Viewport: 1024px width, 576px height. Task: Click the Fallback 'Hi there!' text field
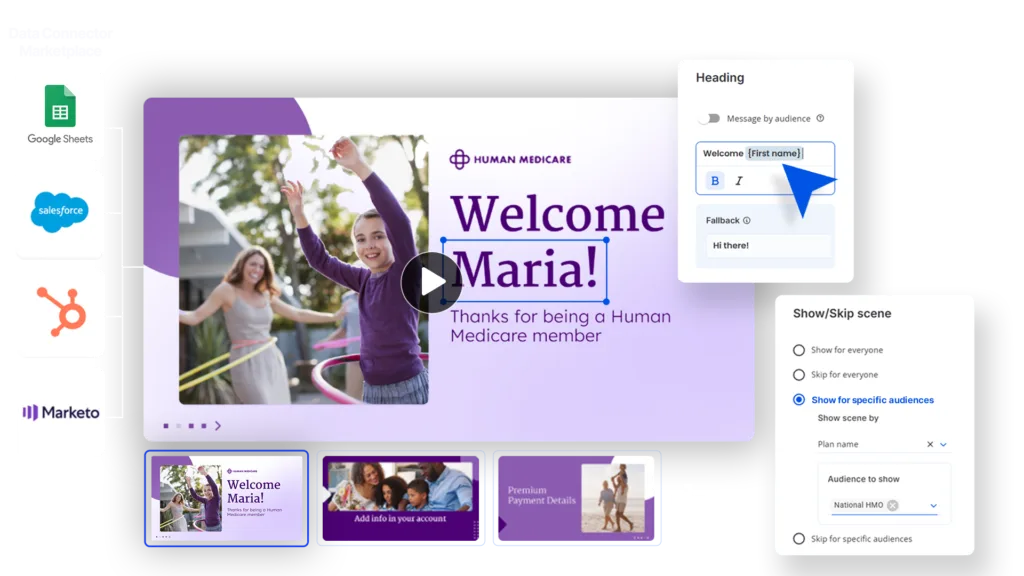768,245
